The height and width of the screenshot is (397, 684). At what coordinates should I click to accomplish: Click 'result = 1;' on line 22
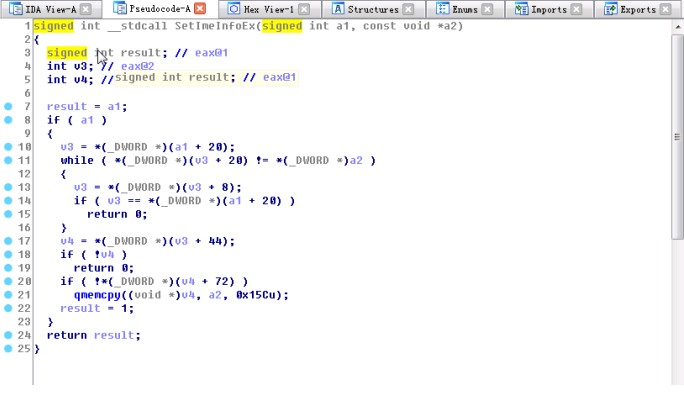pos(97,309)
